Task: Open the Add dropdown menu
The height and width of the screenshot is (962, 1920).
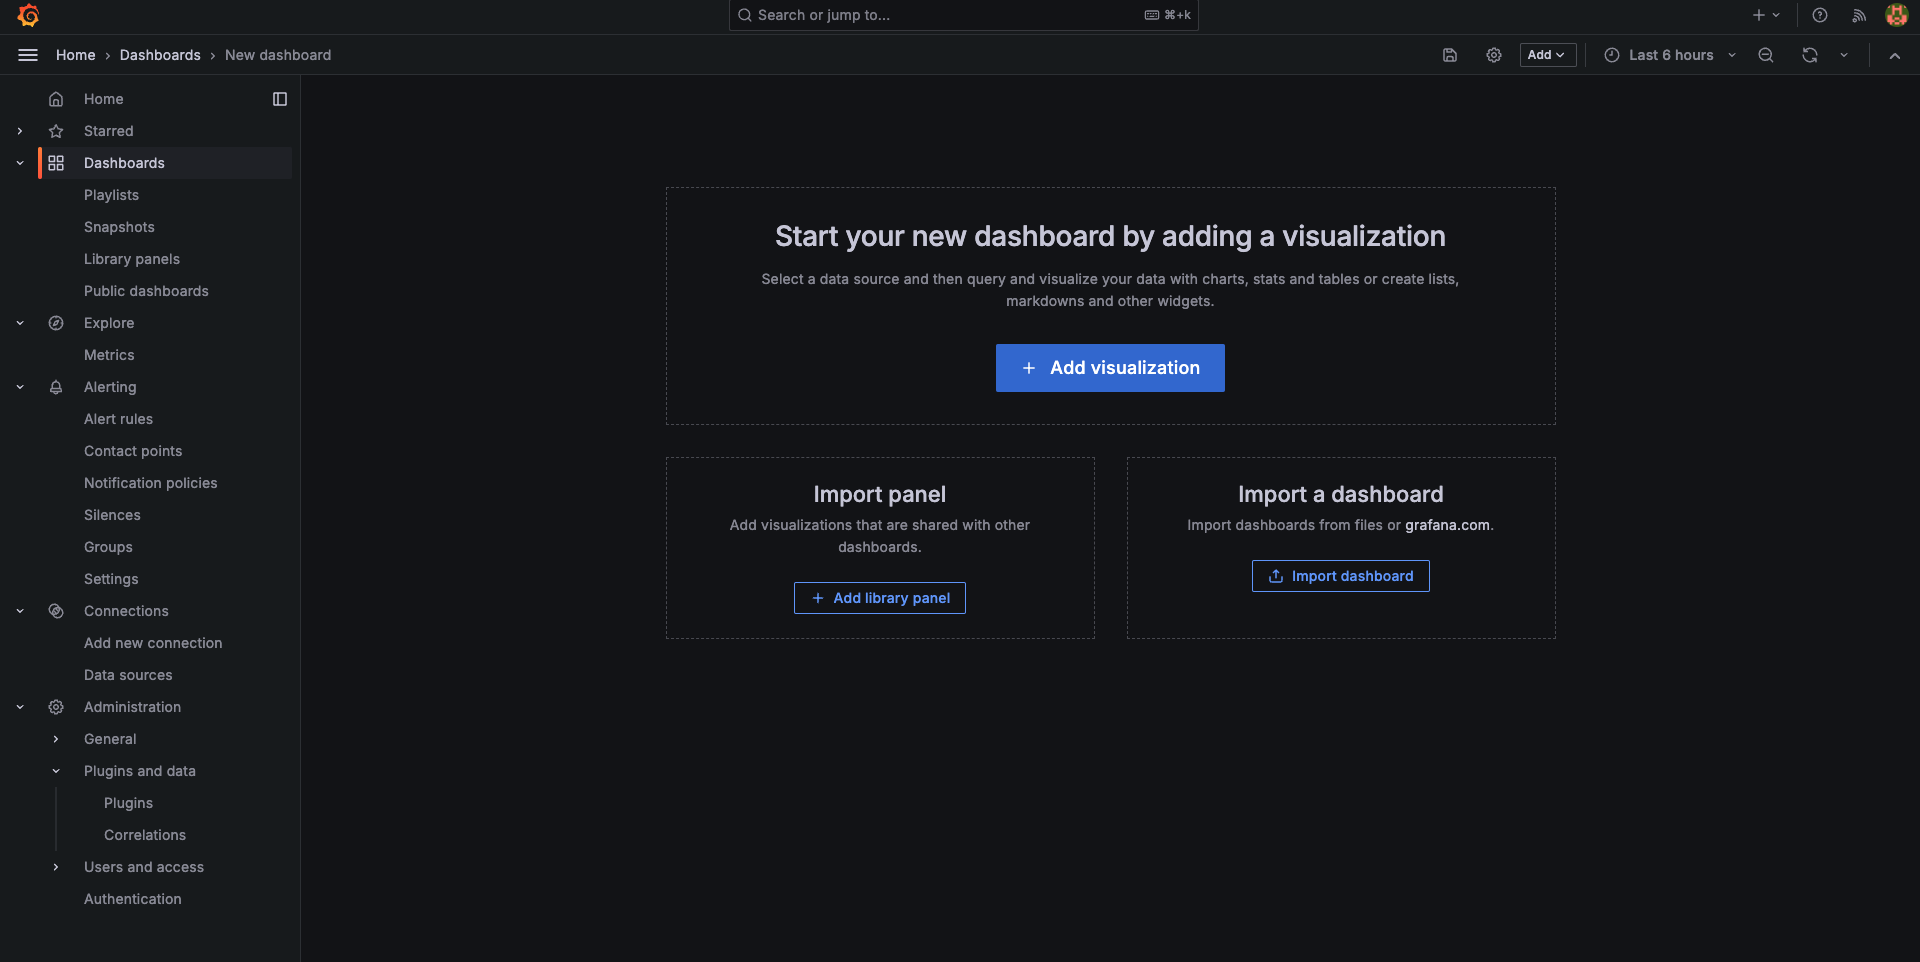Action: pos(1548,55)
